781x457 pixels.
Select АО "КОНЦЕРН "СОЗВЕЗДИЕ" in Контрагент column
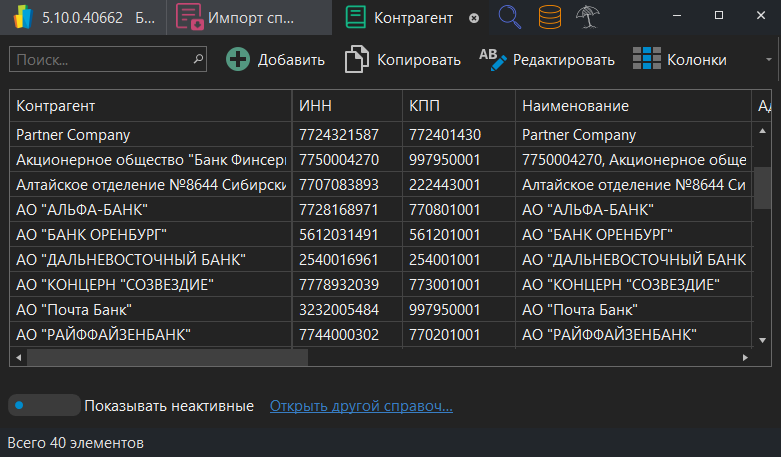pyautogui.click(x=150, y=284)
